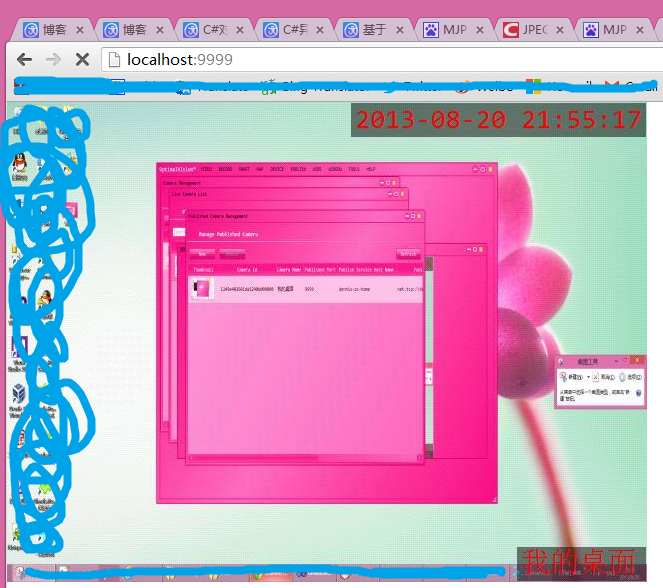Click the camera thumbnail in the published list
Screen dimensions: 663x588
(x=203, y=289)
